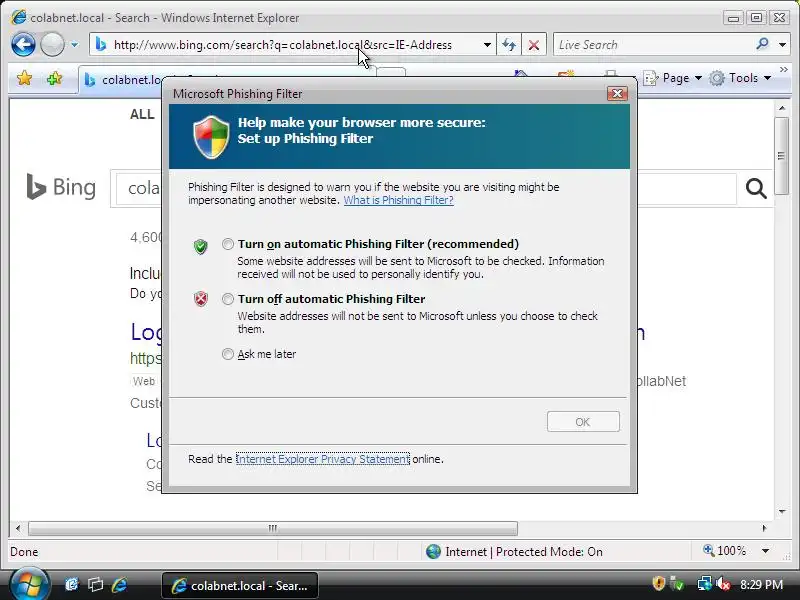Open the search provider options dropdown
Image resolution: width=800 pixels, height=600 pixels.
click(x=782, y=45)
